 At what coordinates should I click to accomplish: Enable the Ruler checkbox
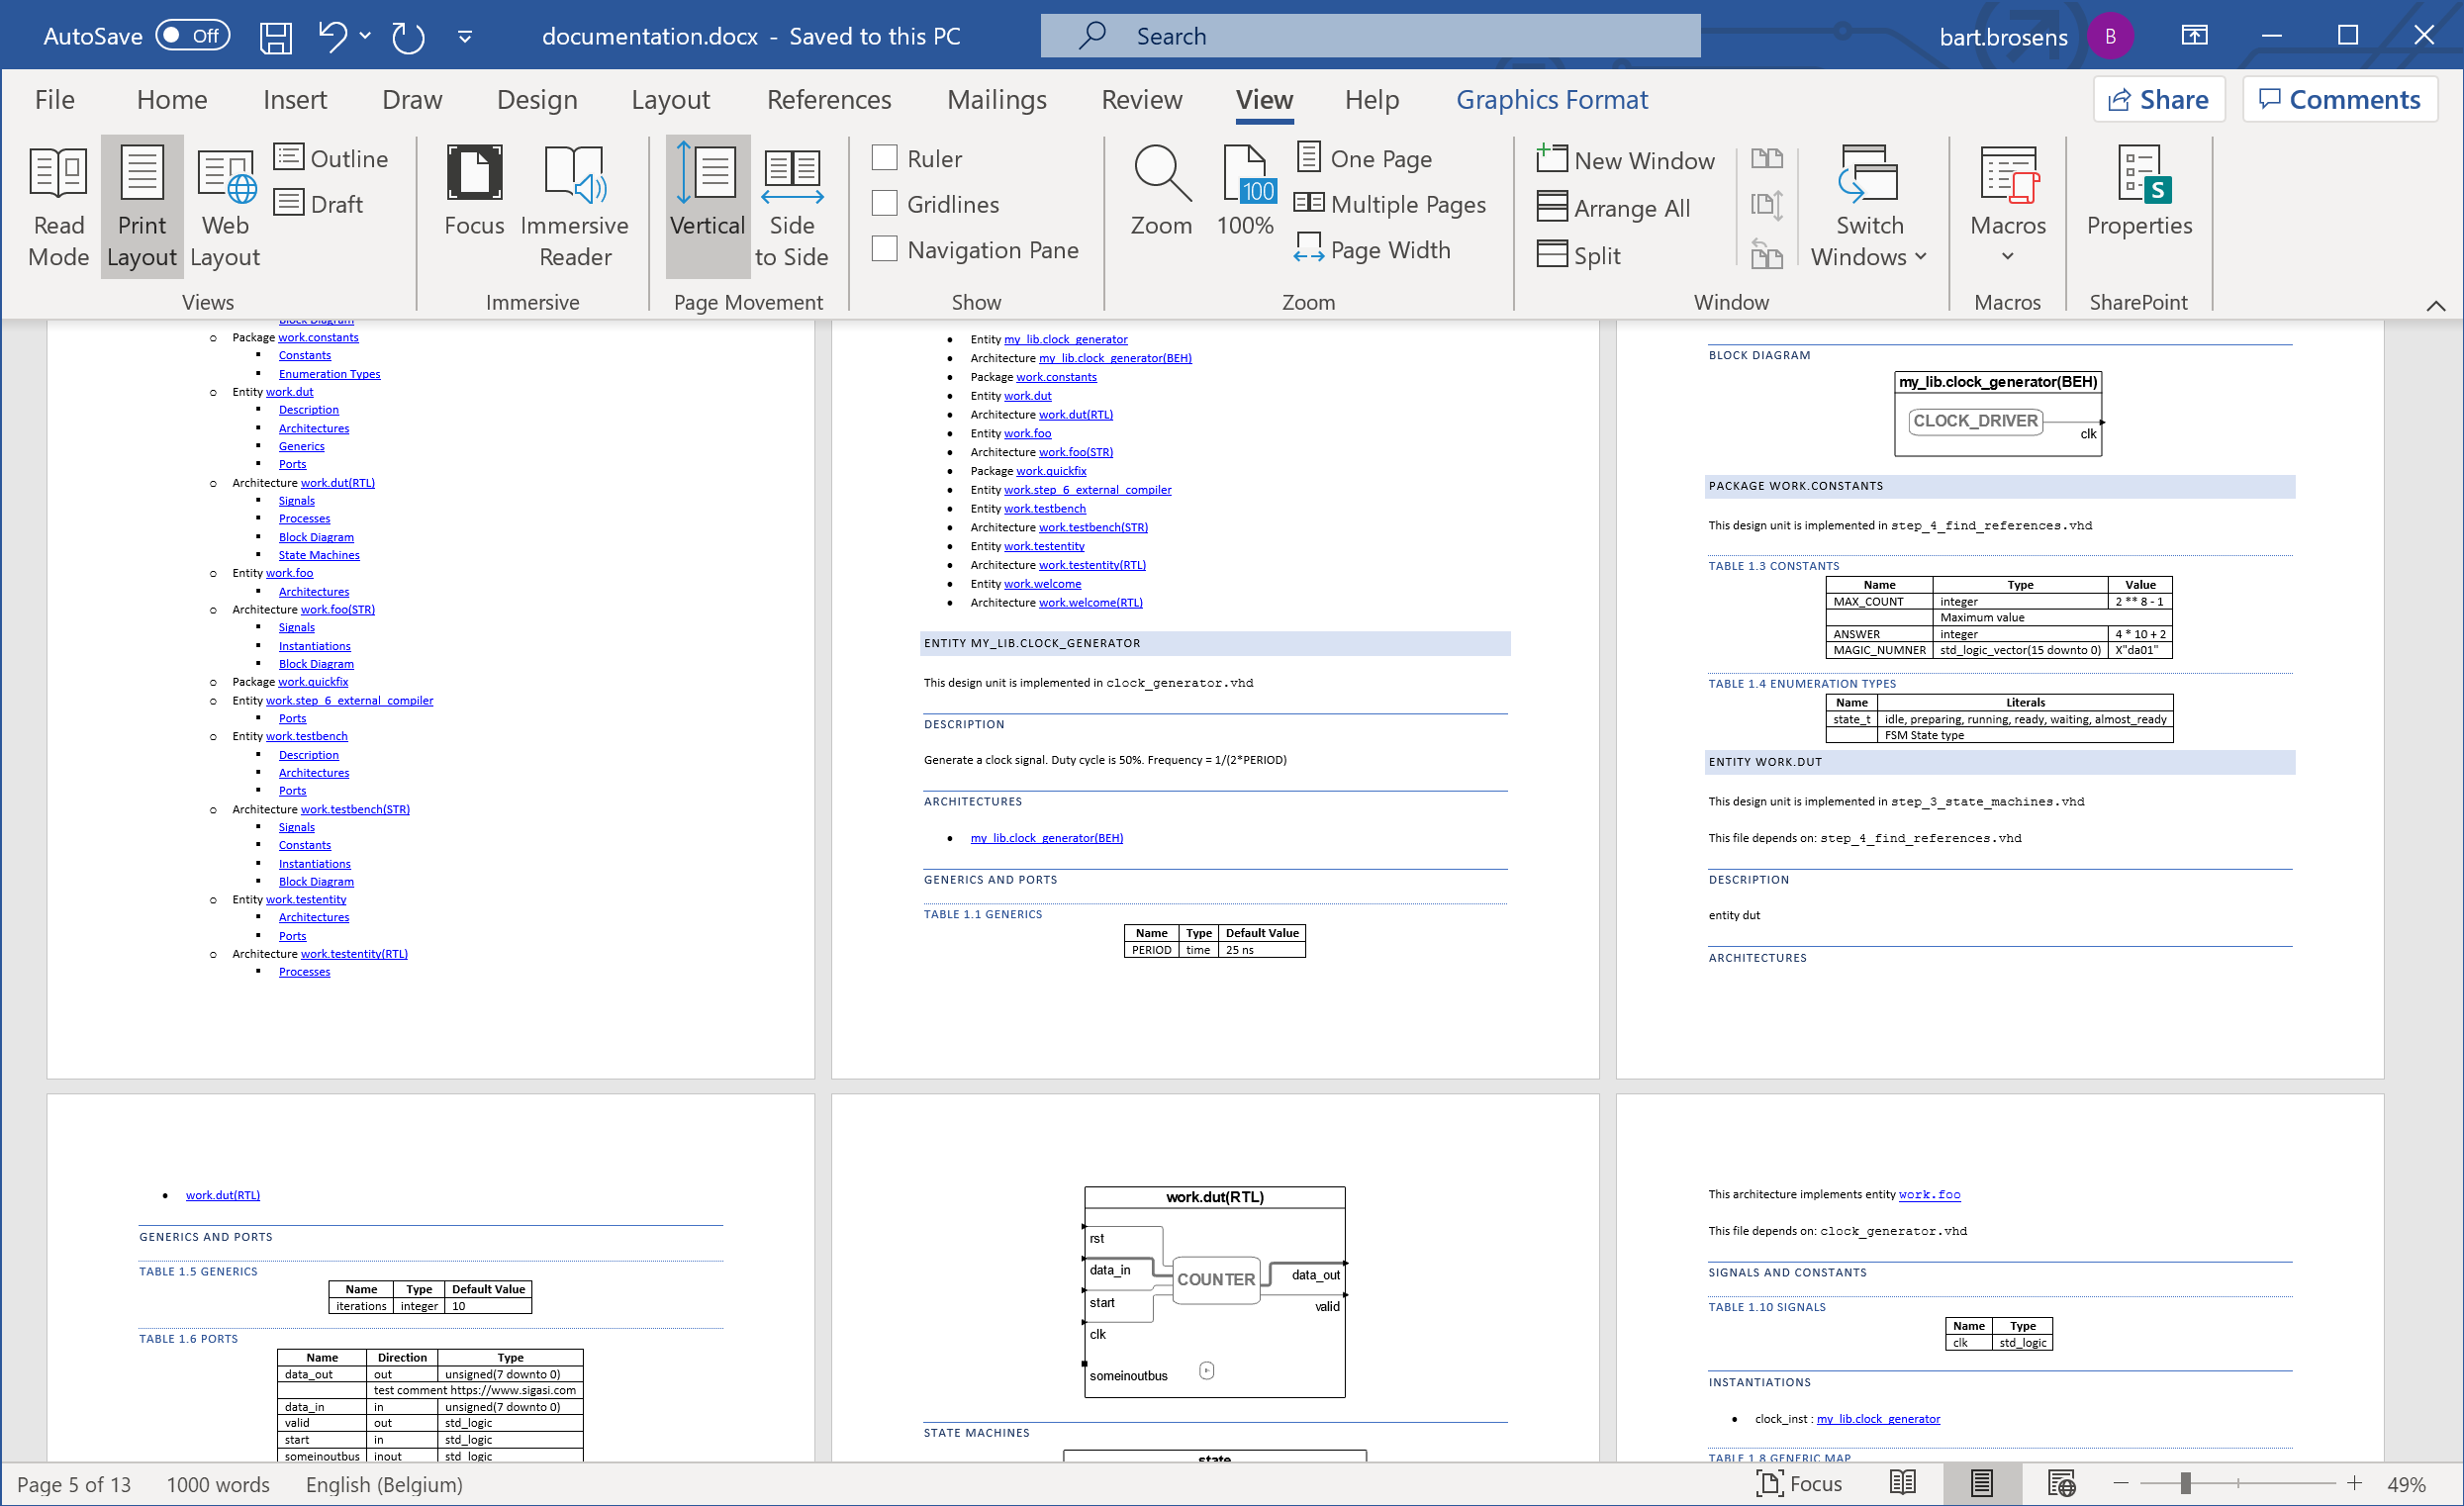pyautogui.click(x=884, y=158)
